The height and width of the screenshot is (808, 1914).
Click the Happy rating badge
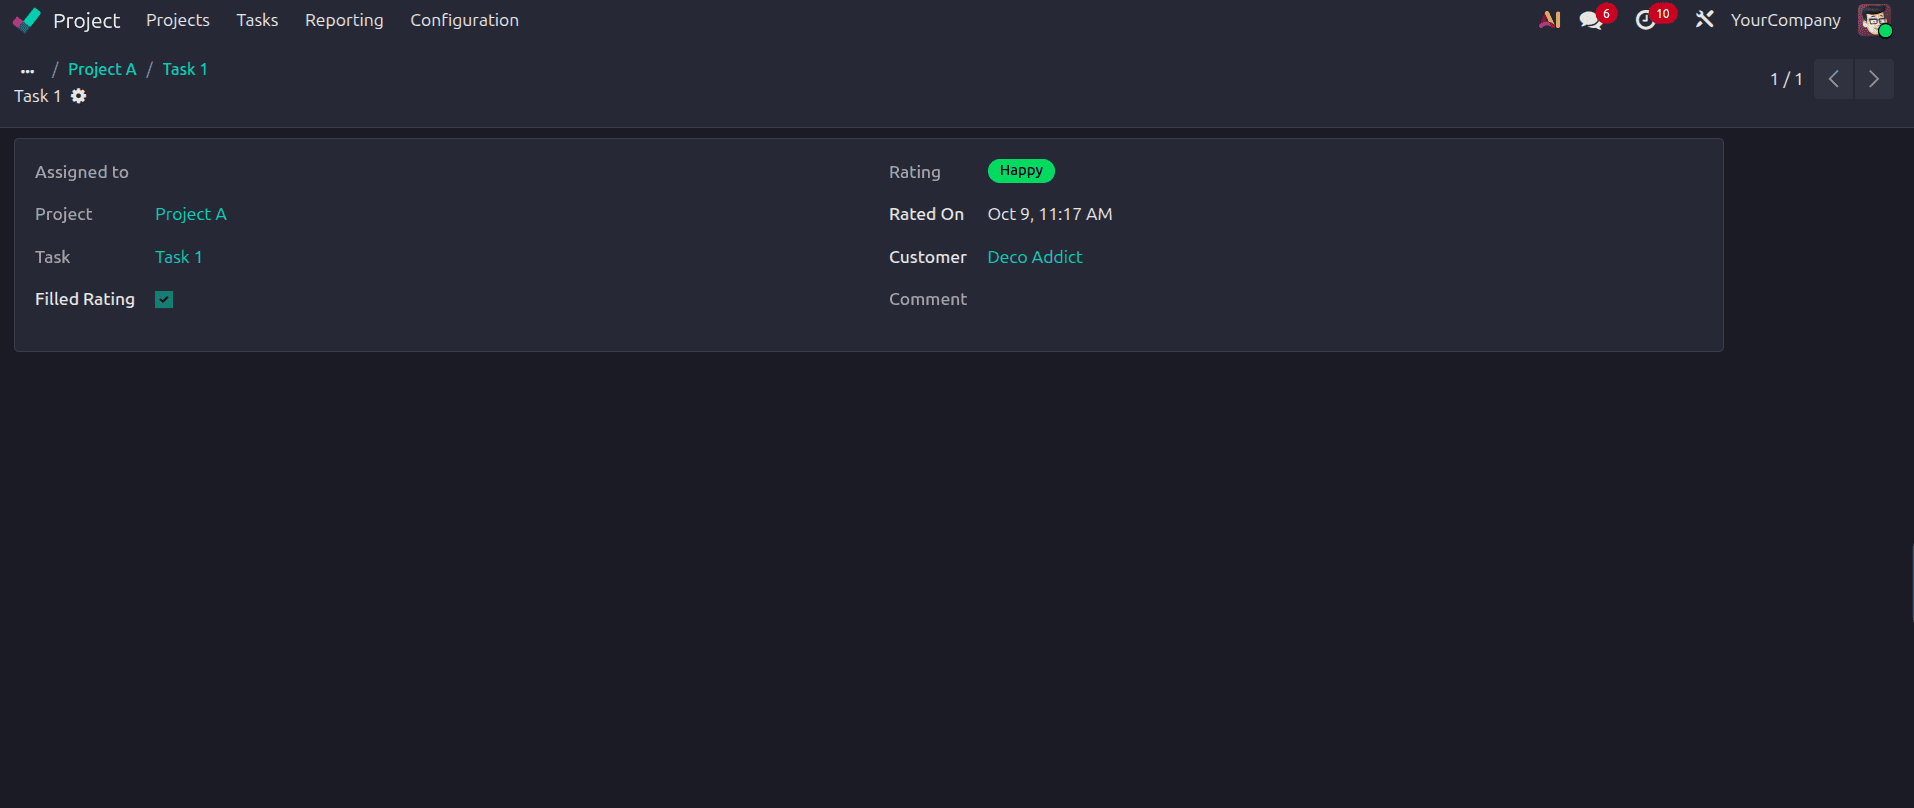(x=1021, y=171)
